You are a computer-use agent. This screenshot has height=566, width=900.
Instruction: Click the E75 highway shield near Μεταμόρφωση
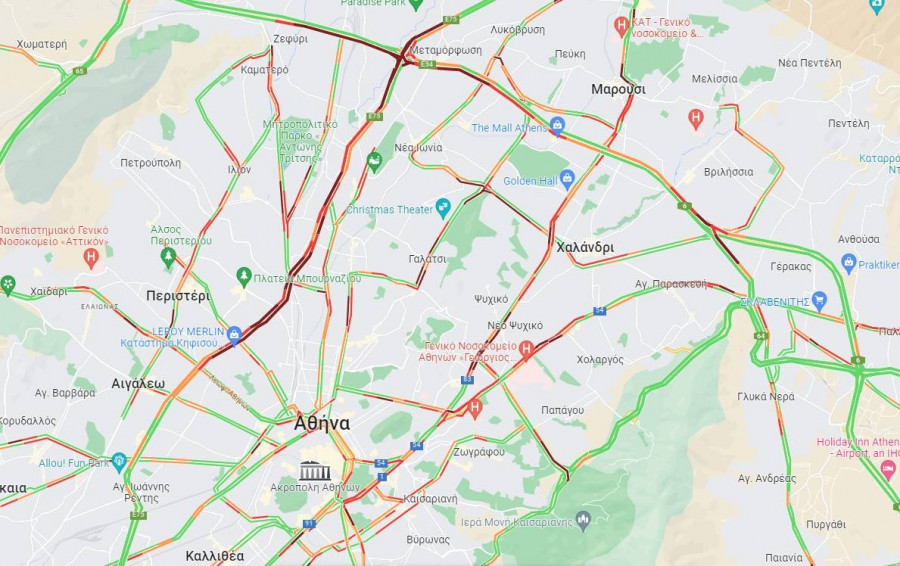pos(451,20)
